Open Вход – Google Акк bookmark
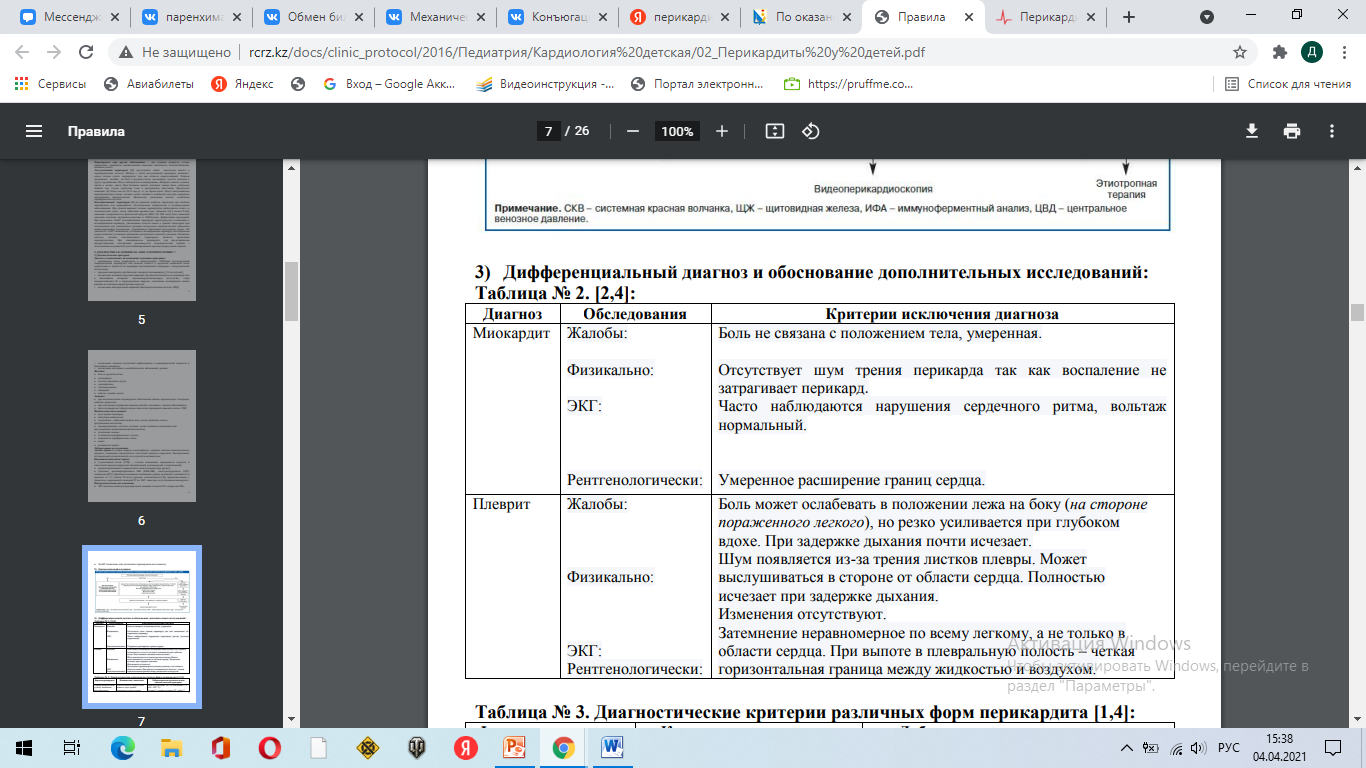 point(391,84)
